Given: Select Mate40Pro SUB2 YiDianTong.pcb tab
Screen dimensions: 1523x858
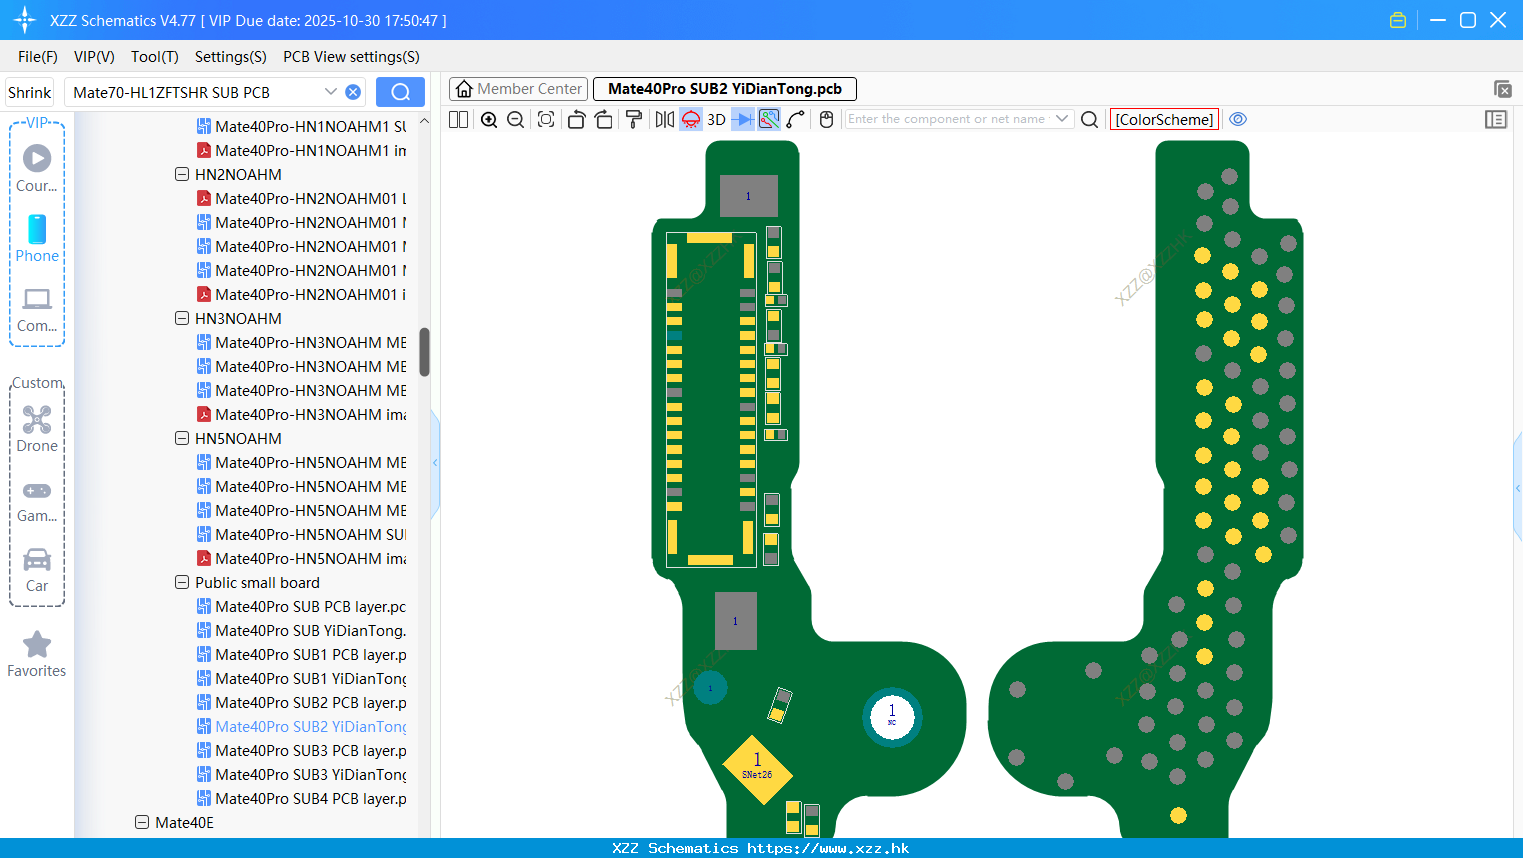Looking at the screenshot, I should [x=725, y=89].
